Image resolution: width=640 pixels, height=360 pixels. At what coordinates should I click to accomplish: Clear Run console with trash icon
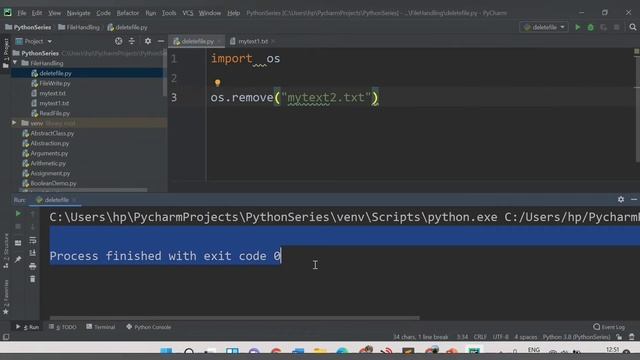pyautogui.click(x=33, y=279)
